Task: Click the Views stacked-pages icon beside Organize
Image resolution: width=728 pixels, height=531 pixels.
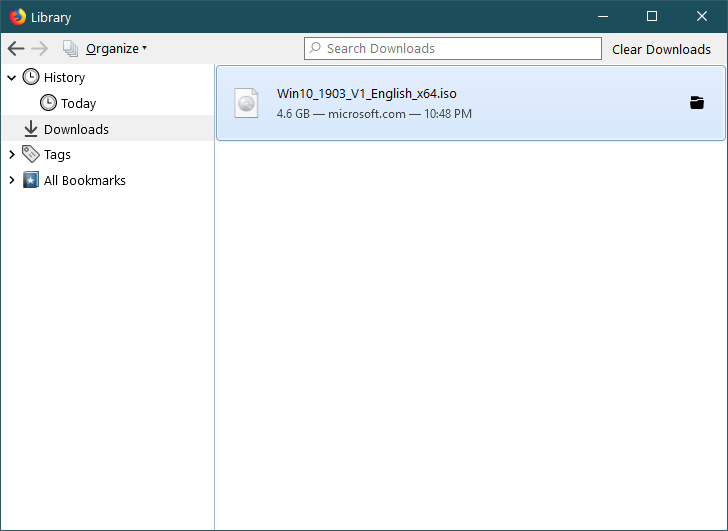Action: tap(71, 48)
